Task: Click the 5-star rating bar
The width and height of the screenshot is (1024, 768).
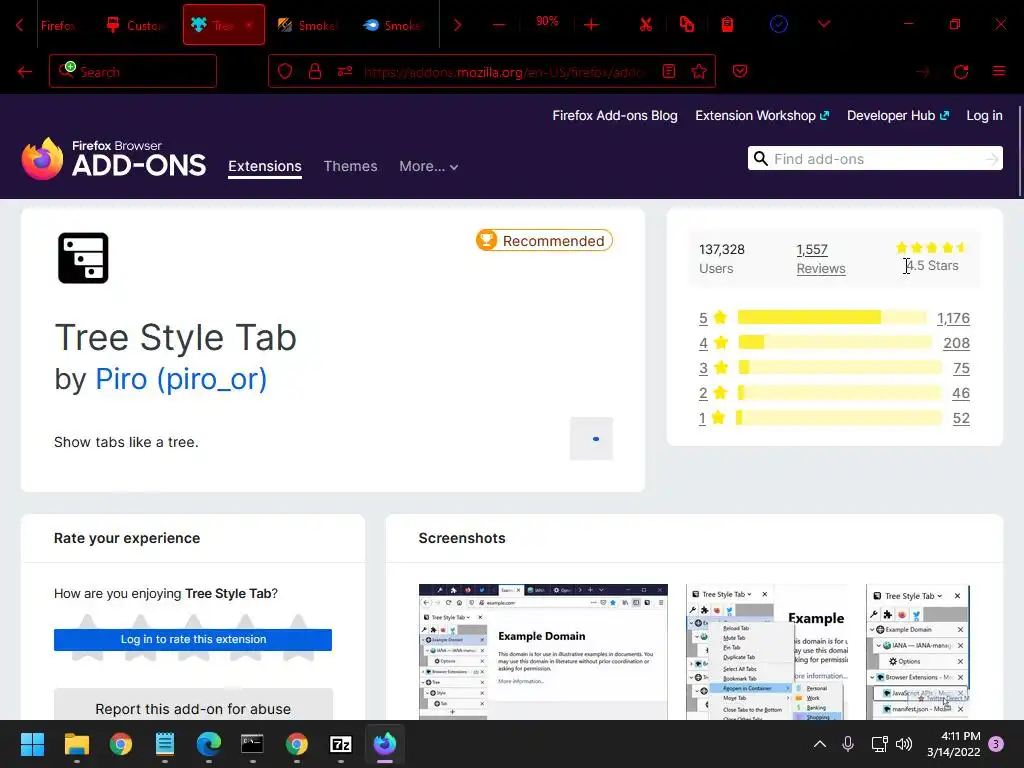Action: click(831, 317)
